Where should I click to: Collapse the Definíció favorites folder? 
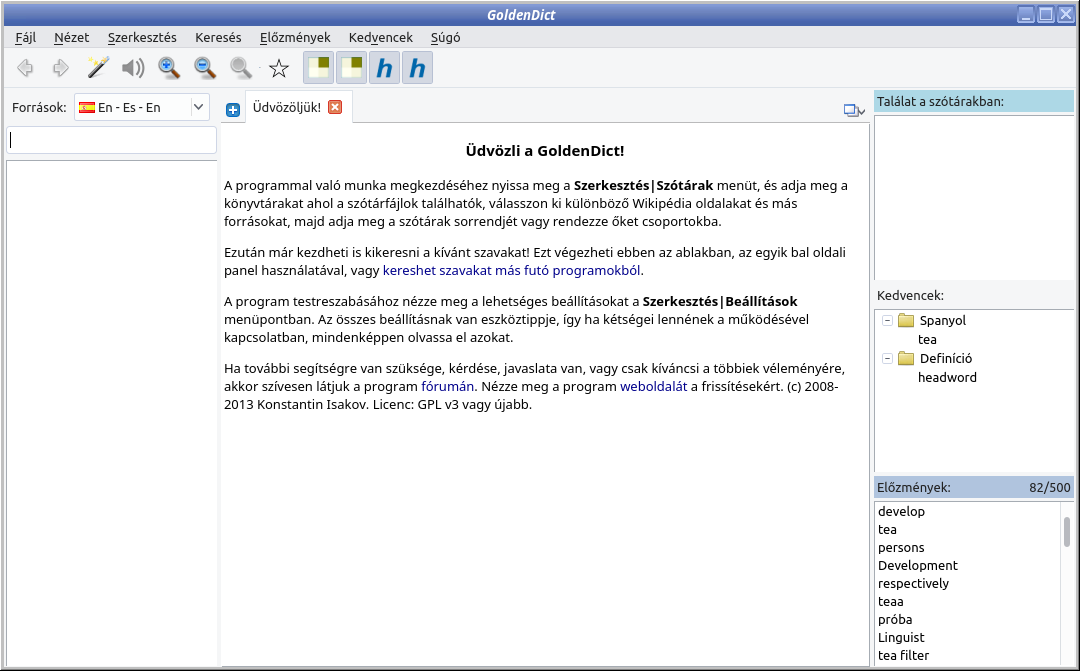(887, 359)
